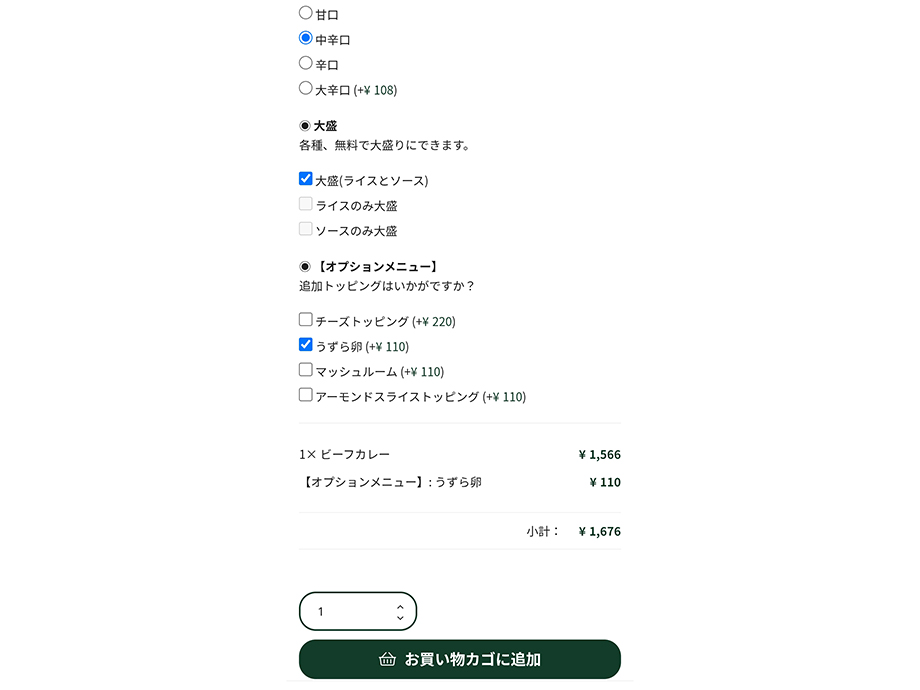The height and width of the screenshot is (690, 920).
Task: Add マッシュルーム (+¥110) topping
Action: [305, 369]
